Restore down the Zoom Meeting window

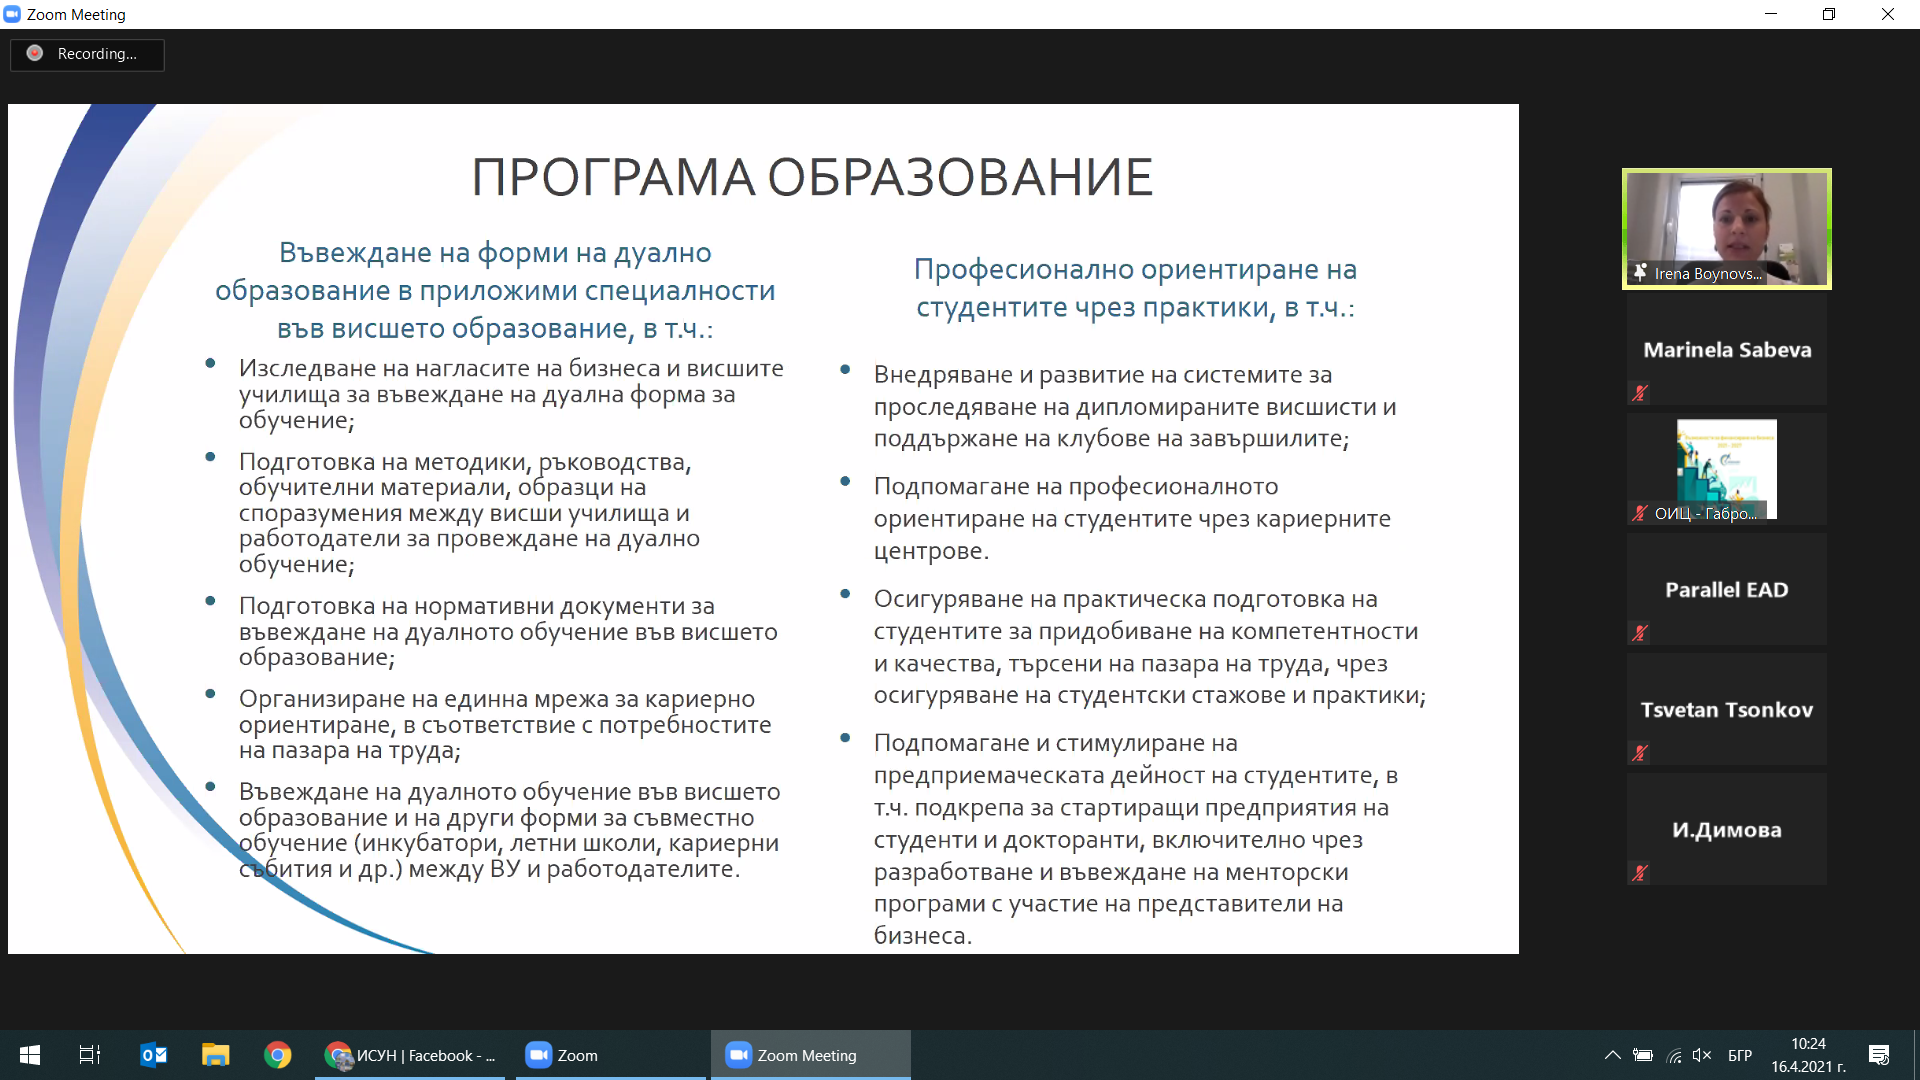pos(1829,14)
